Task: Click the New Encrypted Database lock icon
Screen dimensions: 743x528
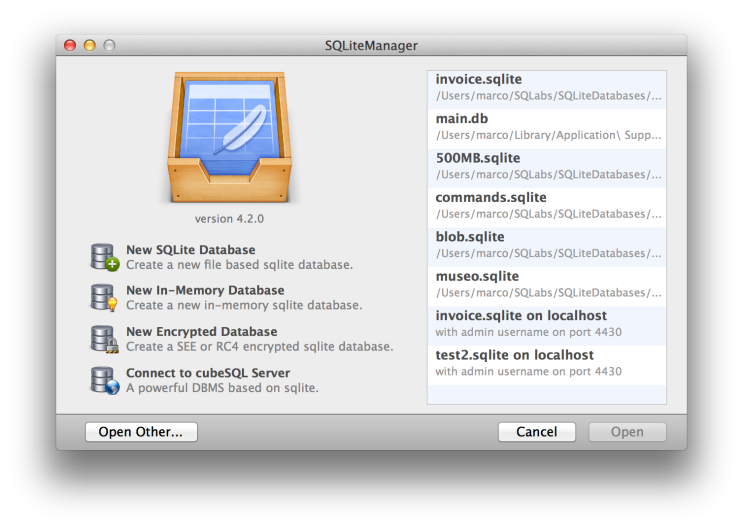Action: tap(112, 346)
